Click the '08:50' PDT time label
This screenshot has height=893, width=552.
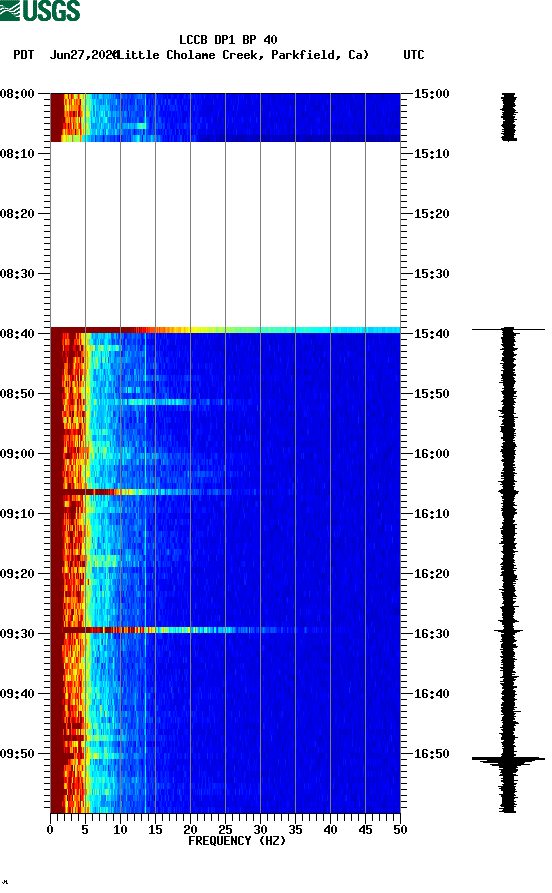[x=18, y=394]
